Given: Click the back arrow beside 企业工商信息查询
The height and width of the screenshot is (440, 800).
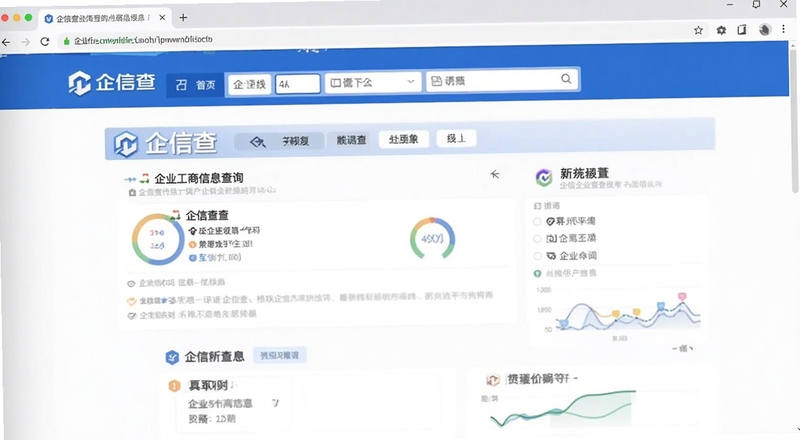Looking at the screenshot, I should 495,175.
